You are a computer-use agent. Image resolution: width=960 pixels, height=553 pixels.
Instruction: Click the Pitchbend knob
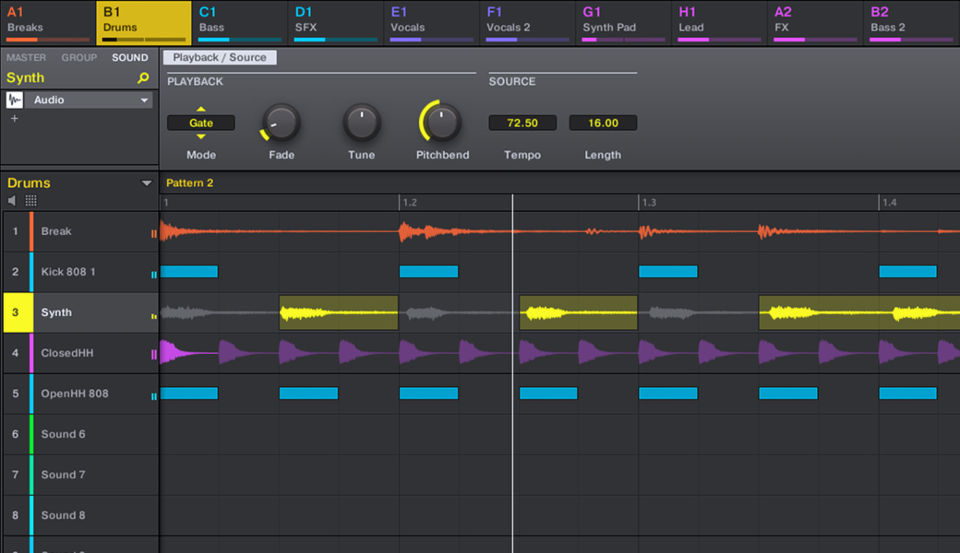tap(442, 123)
